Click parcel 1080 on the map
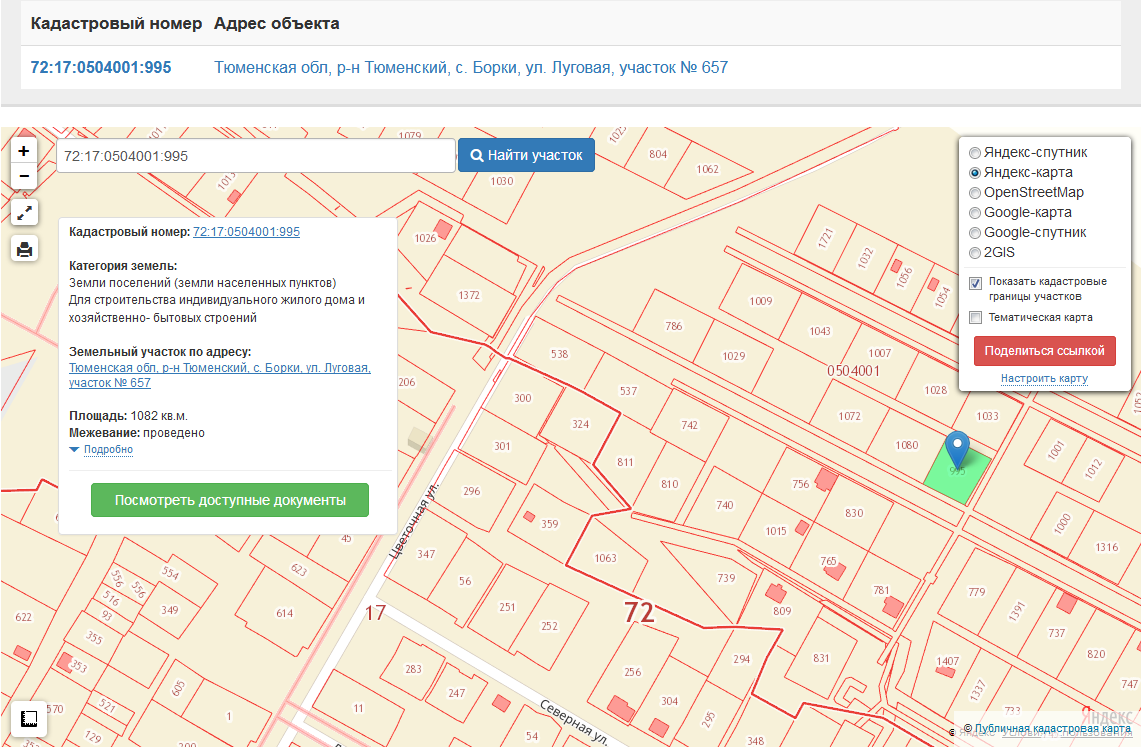This screenshot has height=749, width=1142. click(x=907, y=445)
